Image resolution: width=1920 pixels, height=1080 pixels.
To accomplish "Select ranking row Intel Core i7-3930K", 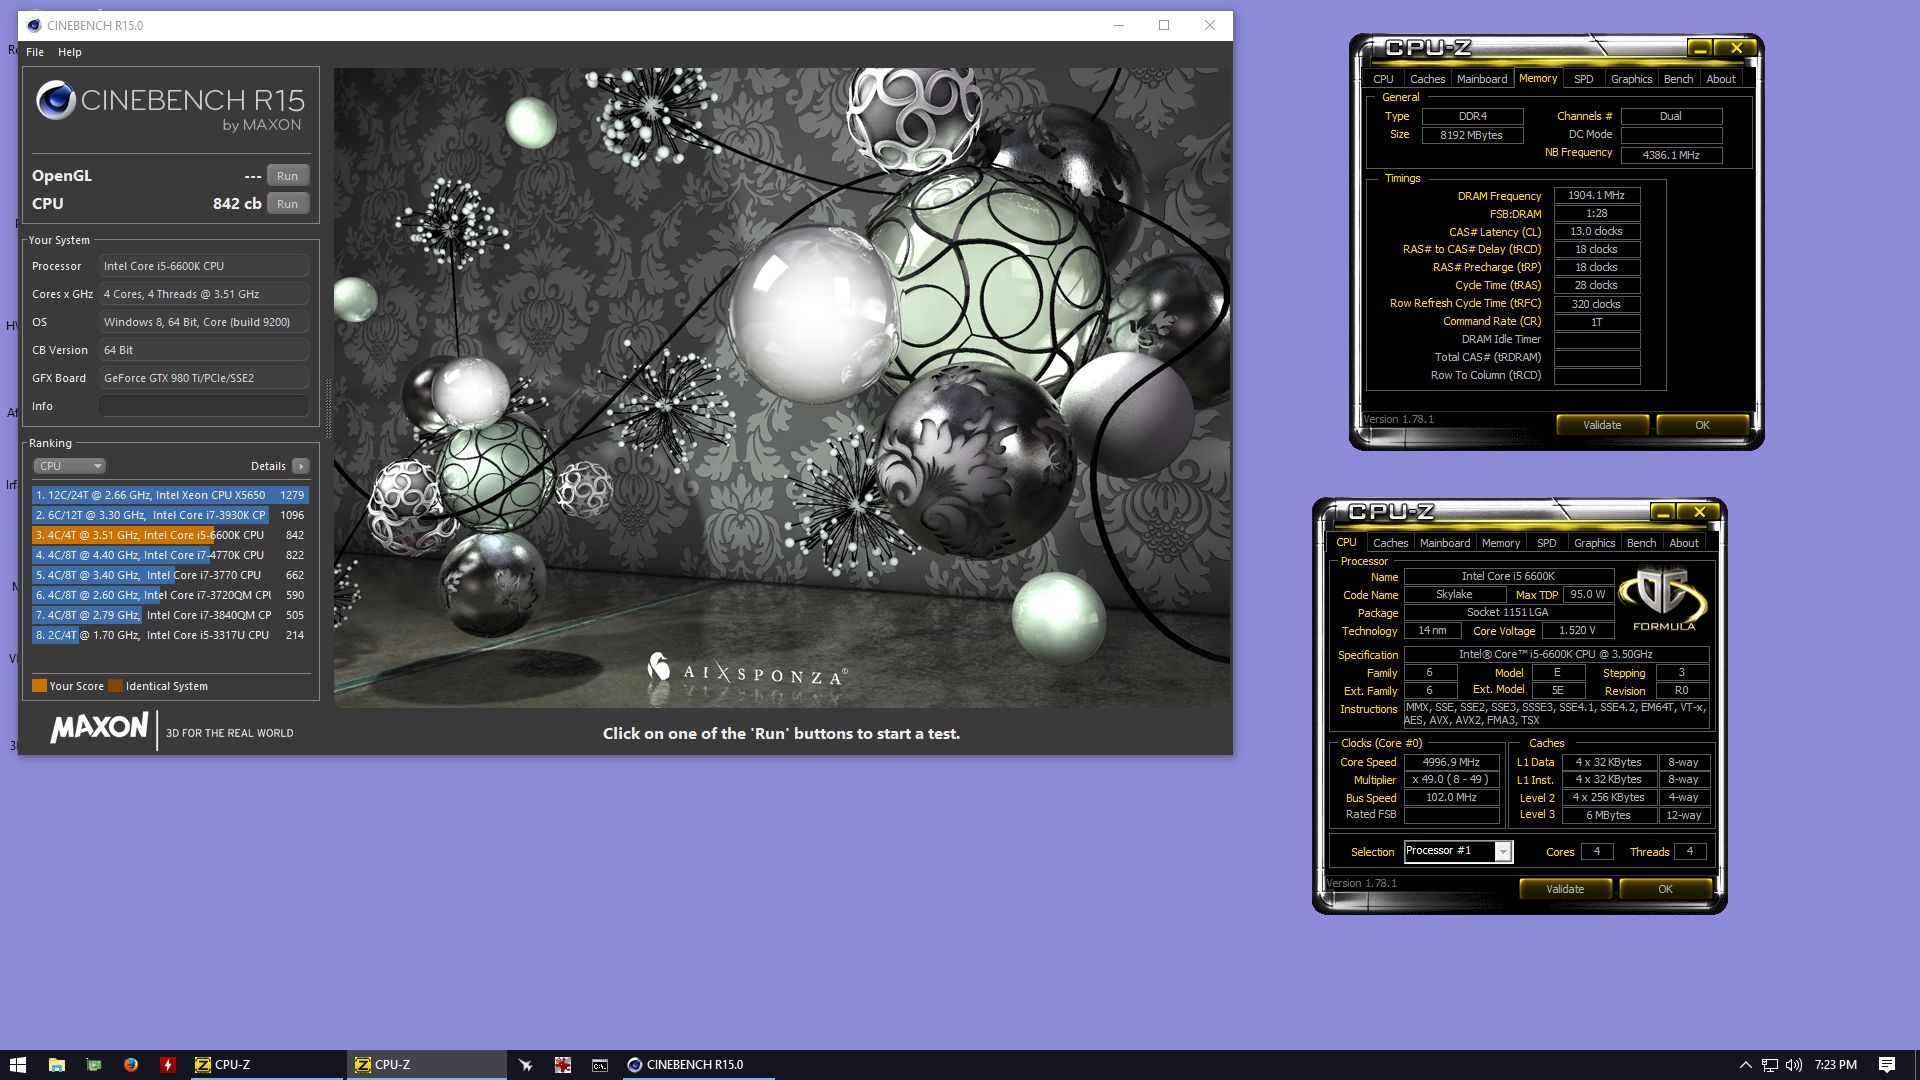I will [x=170, y=515].
